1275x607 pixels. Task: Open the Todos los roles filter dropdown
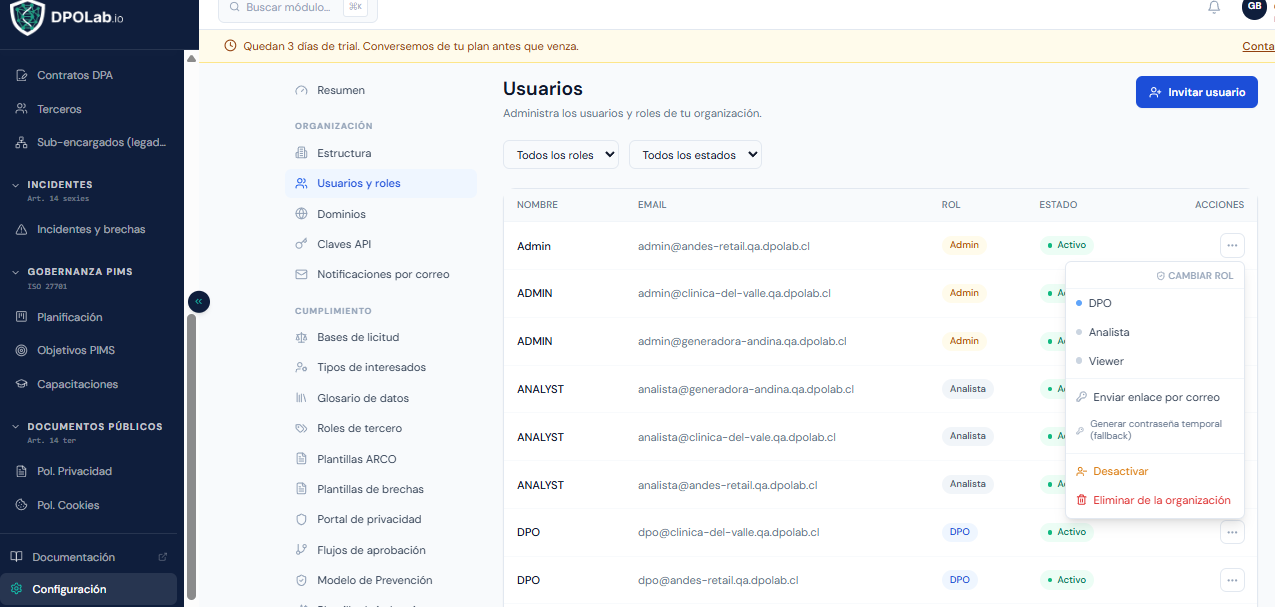pos(561,155)
